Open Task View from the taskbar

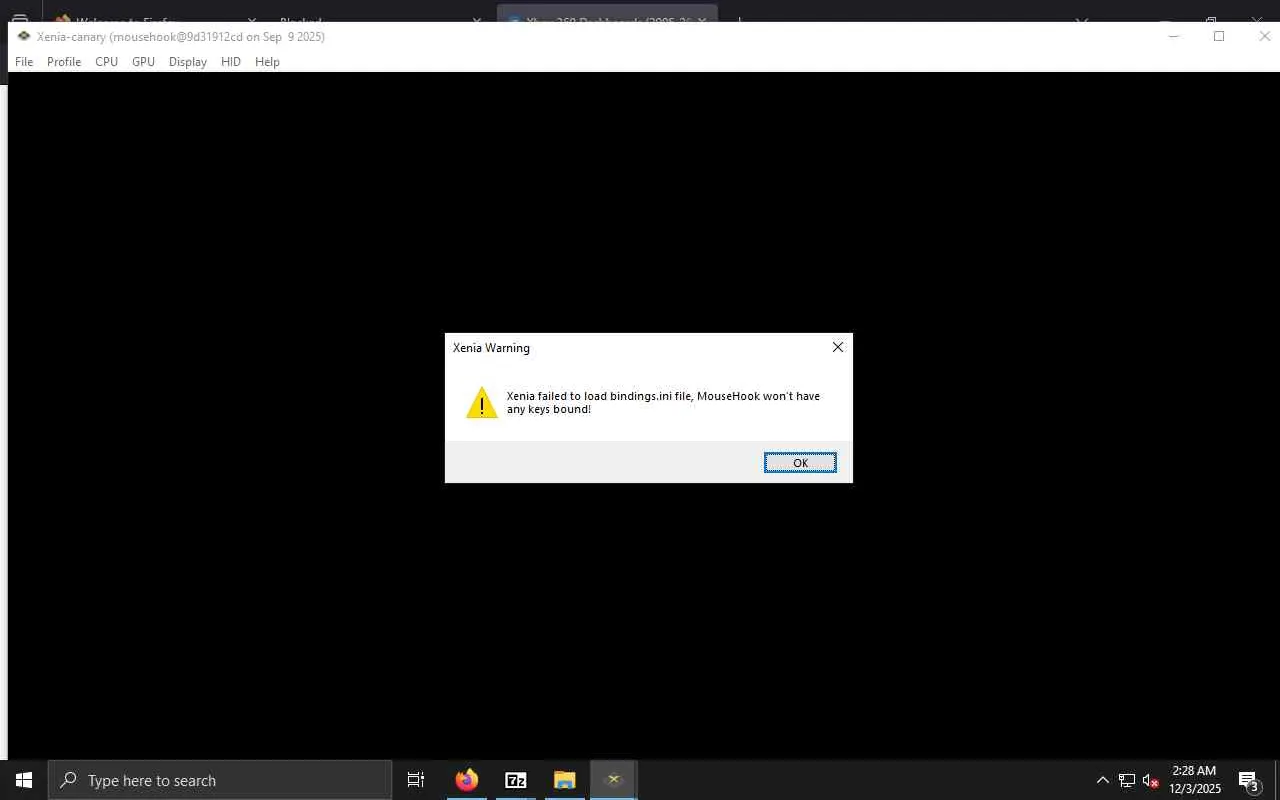click(416, 780)
